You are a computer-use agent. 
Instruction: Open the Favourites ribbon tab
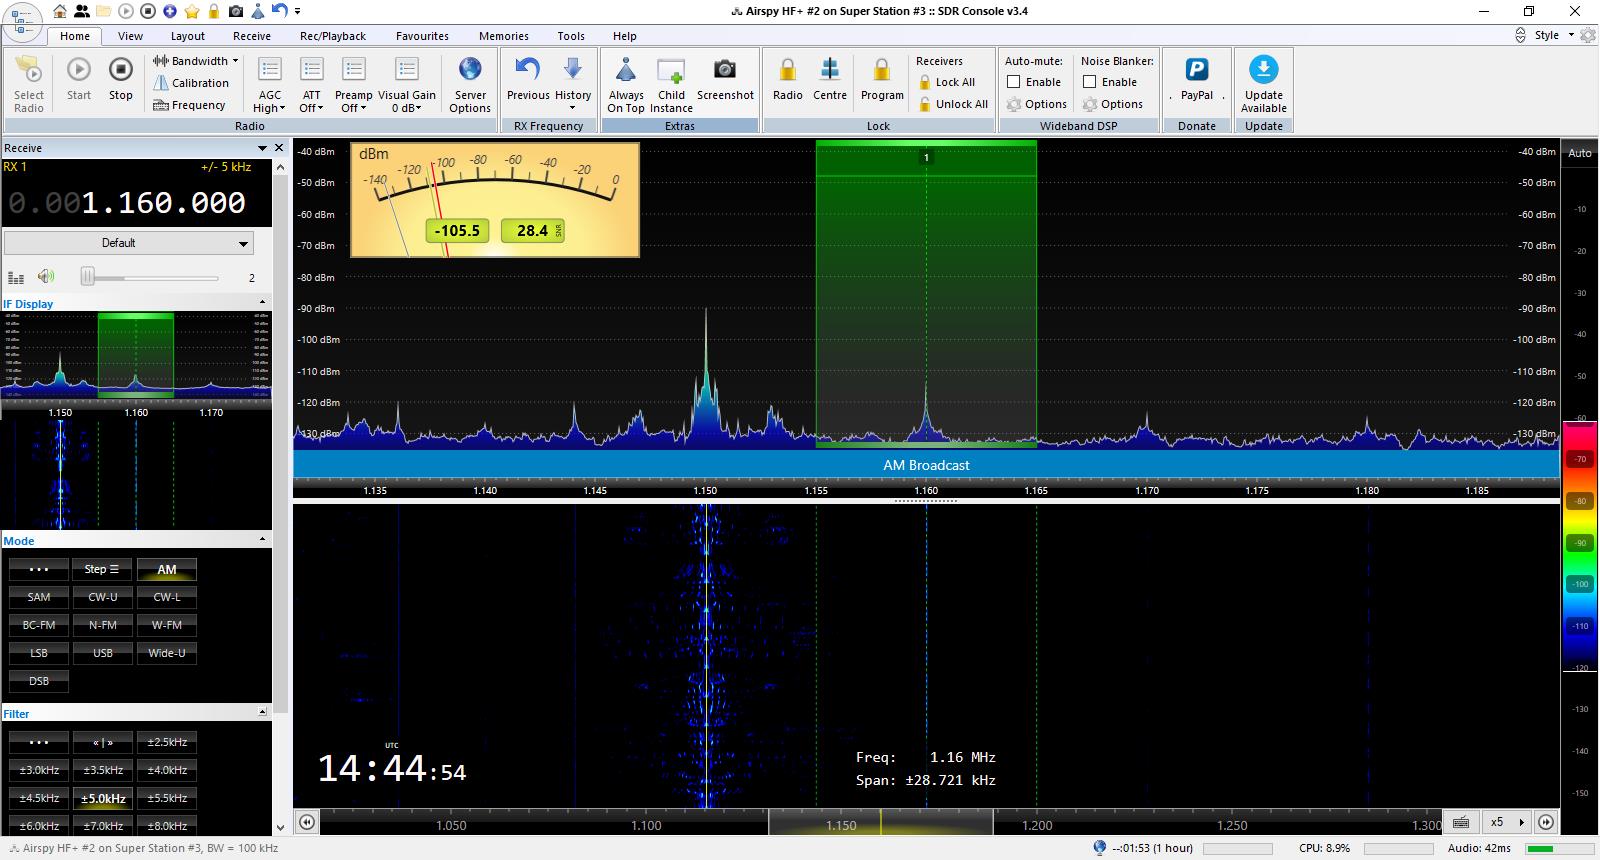(x=422, y=36)
